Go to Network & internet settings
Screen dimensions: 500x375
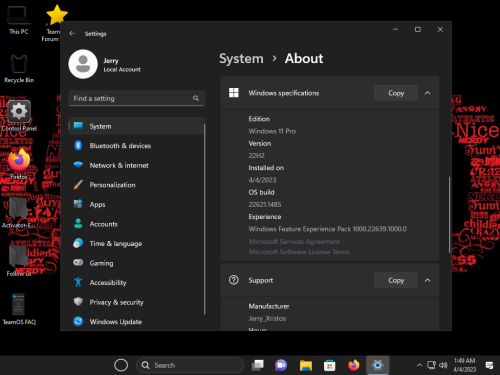click(136, 165)
